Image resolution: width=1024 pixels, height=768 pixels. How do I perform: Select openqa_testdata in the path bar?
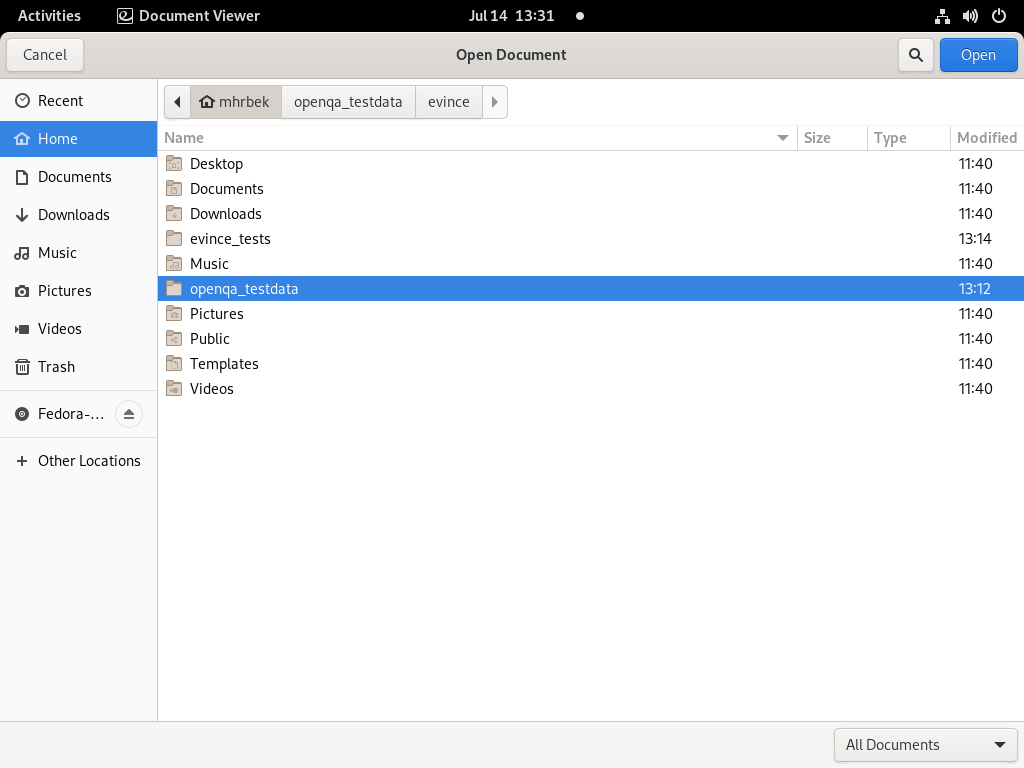coord(348,102)
